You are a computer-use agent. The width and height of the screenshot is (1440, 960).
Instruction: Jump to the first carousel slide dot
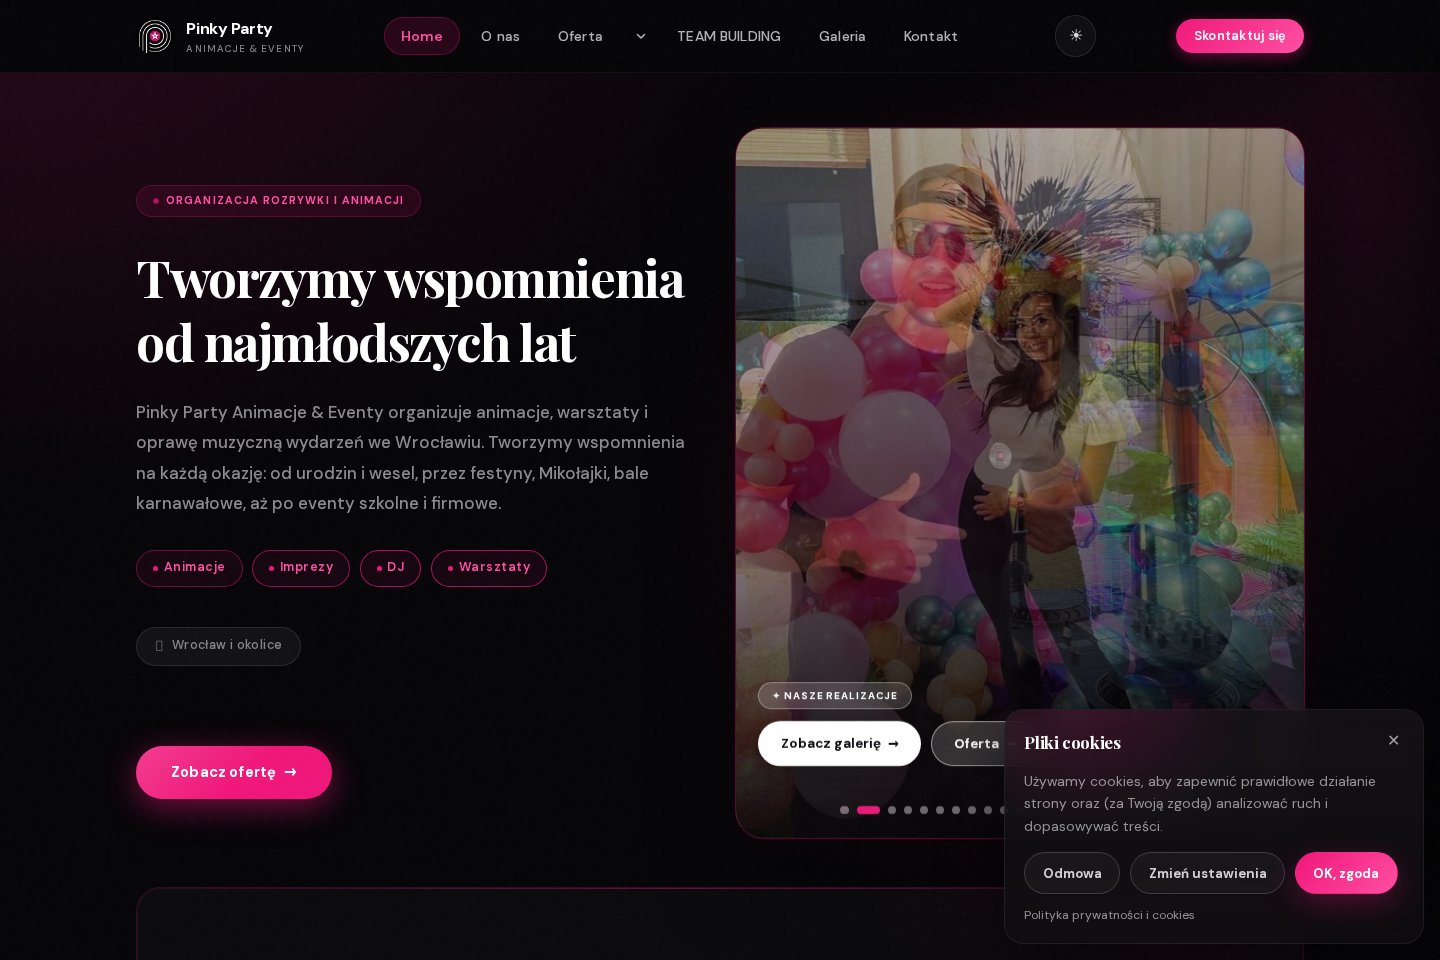coord(845,810)
